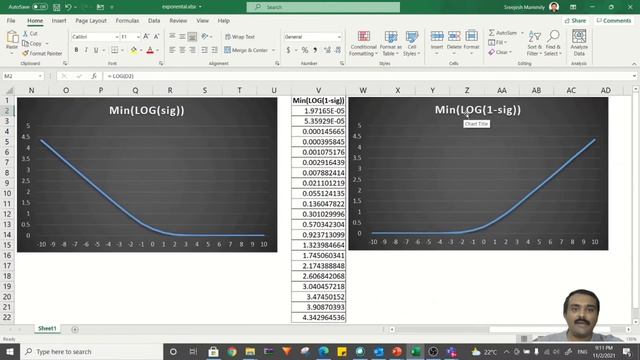
Task: Click the Decrease Font Size icon
Action: (x=156, y=37)
